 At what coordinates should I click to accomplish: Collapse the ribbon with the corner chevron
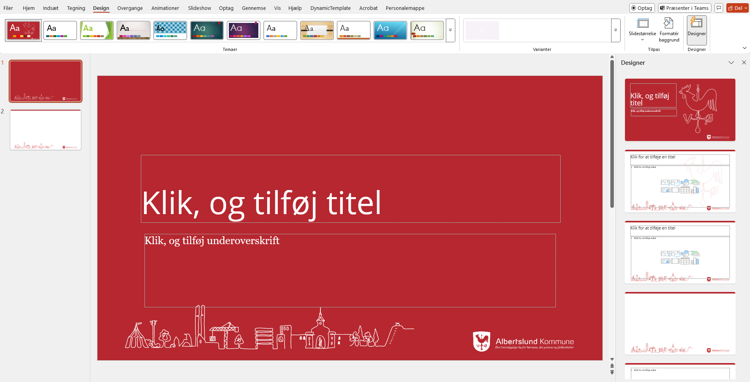[744, 48]
